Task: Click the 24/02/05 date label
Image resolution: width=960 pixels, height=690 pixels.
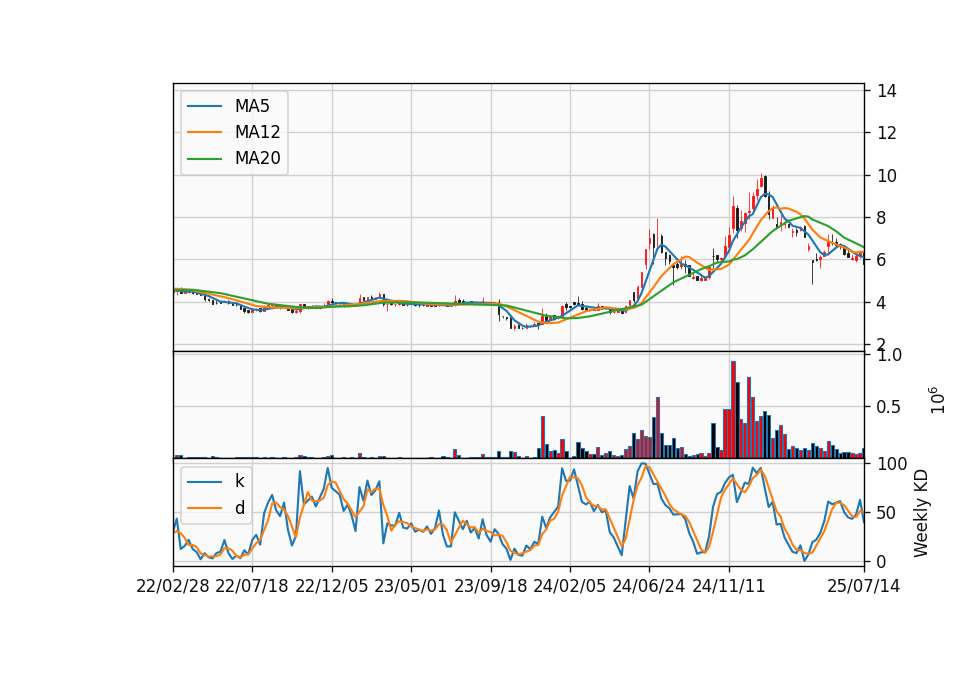Action: point(569,586)
